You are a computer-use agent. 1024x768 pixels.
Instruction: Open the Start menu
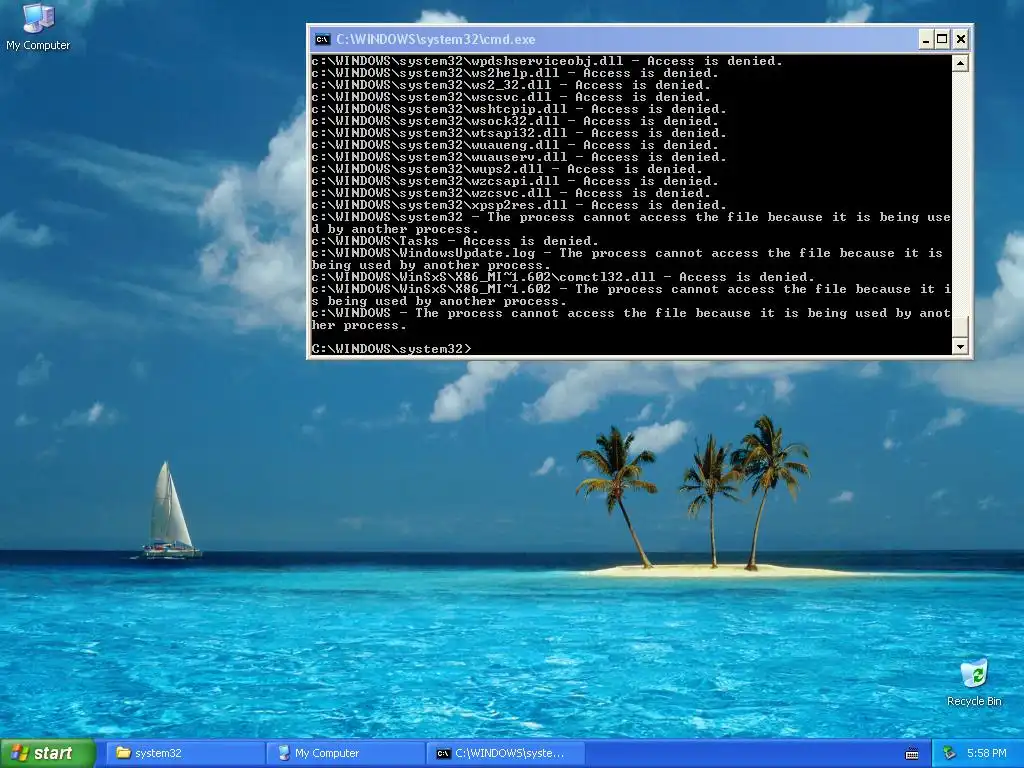point(48,753)
